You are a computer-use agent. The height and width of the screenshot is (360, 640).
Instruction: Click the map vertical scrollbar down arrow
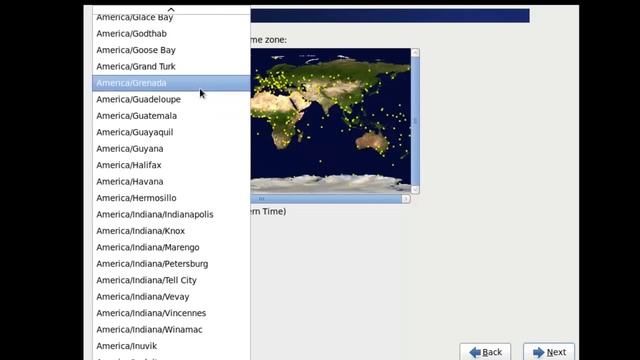415,189
